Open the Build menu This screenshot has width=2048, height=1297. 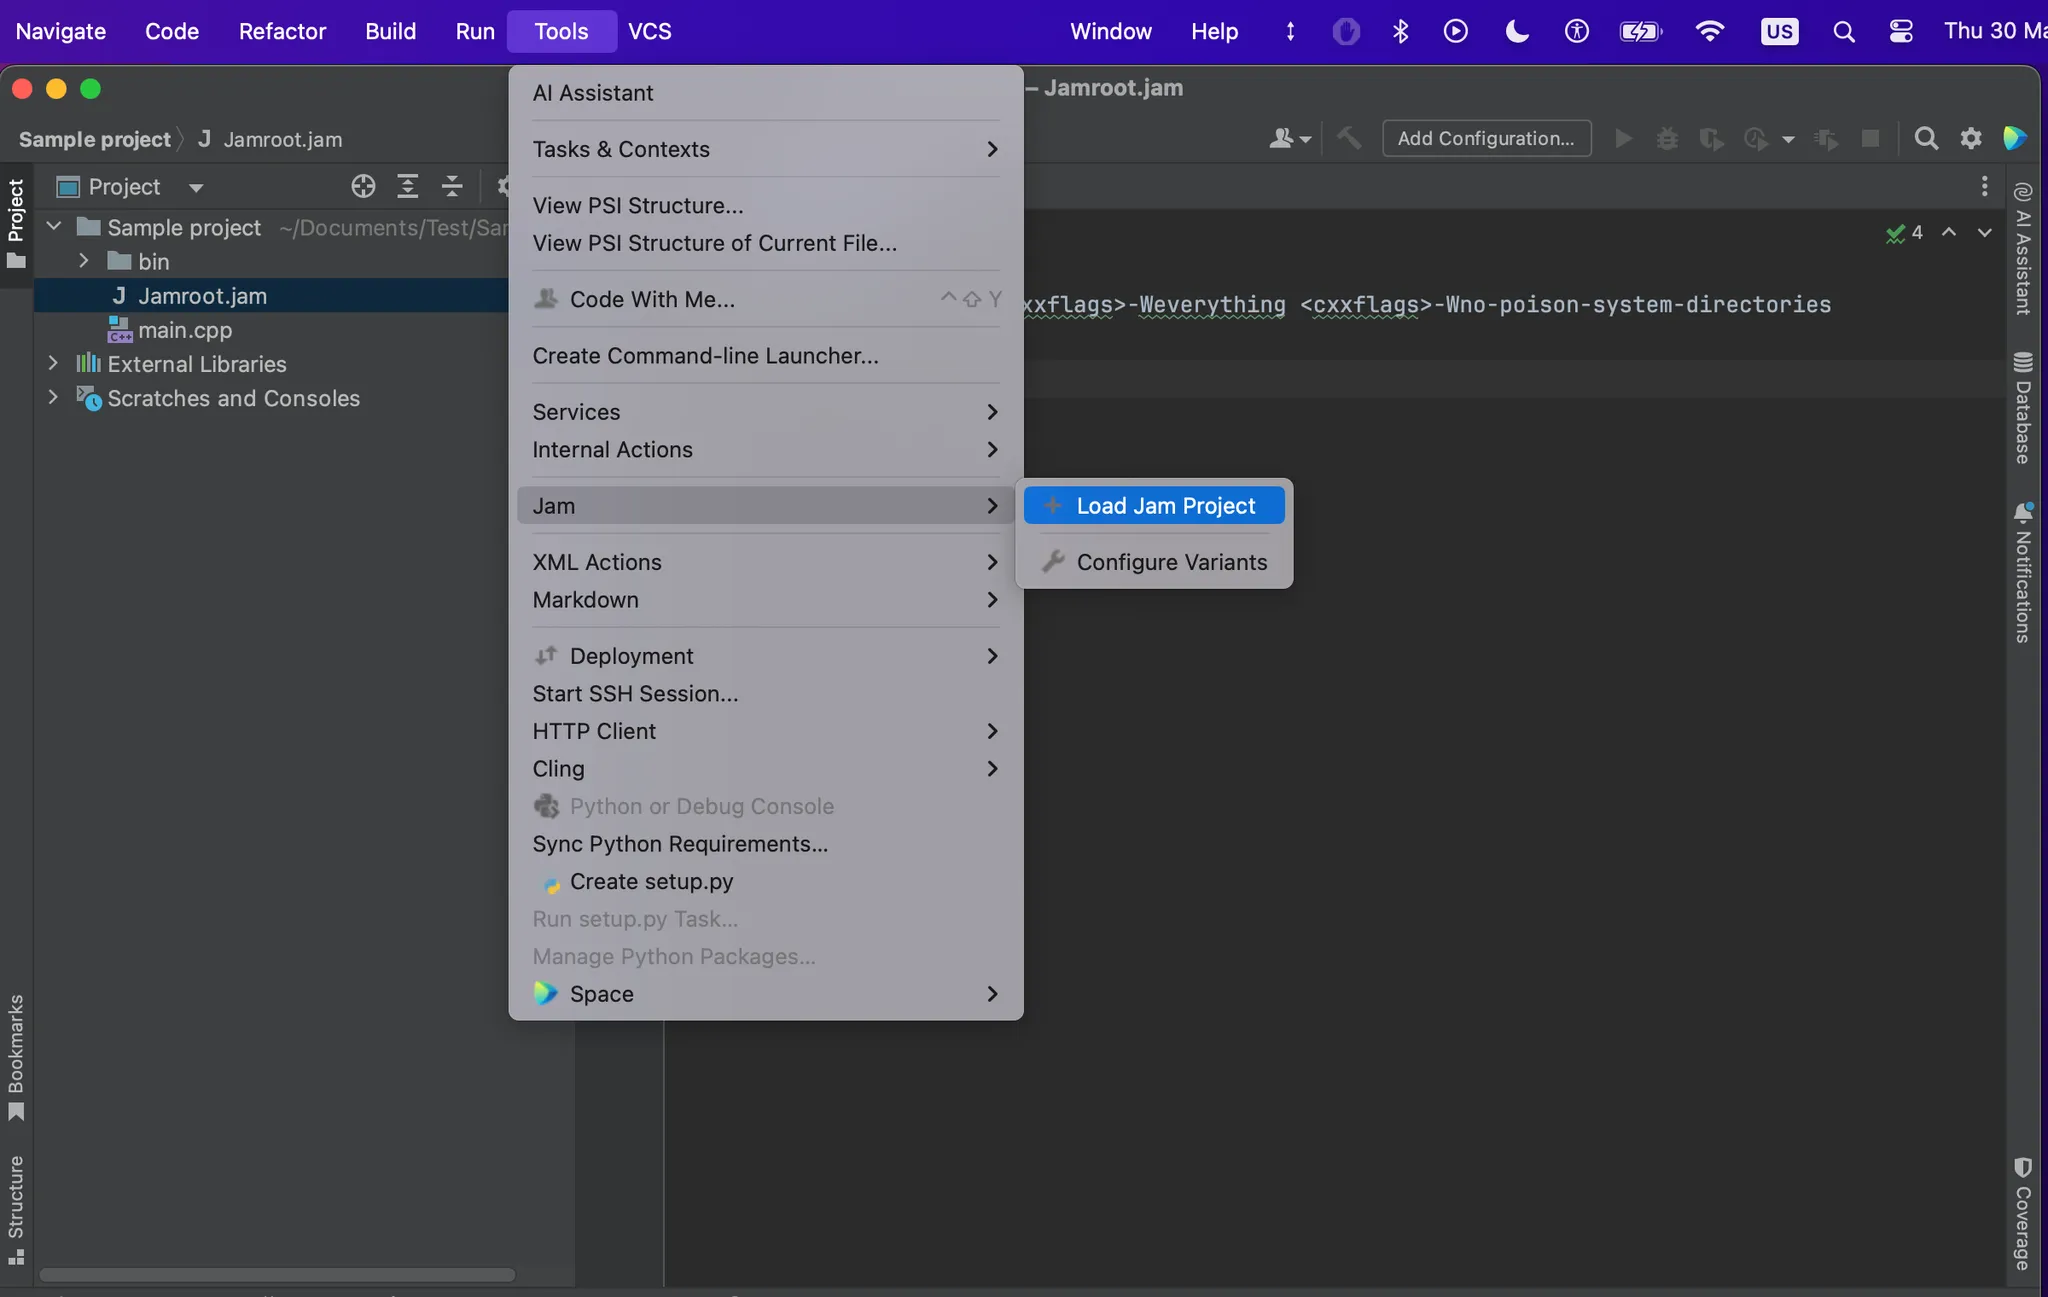(x=390, y=31)
